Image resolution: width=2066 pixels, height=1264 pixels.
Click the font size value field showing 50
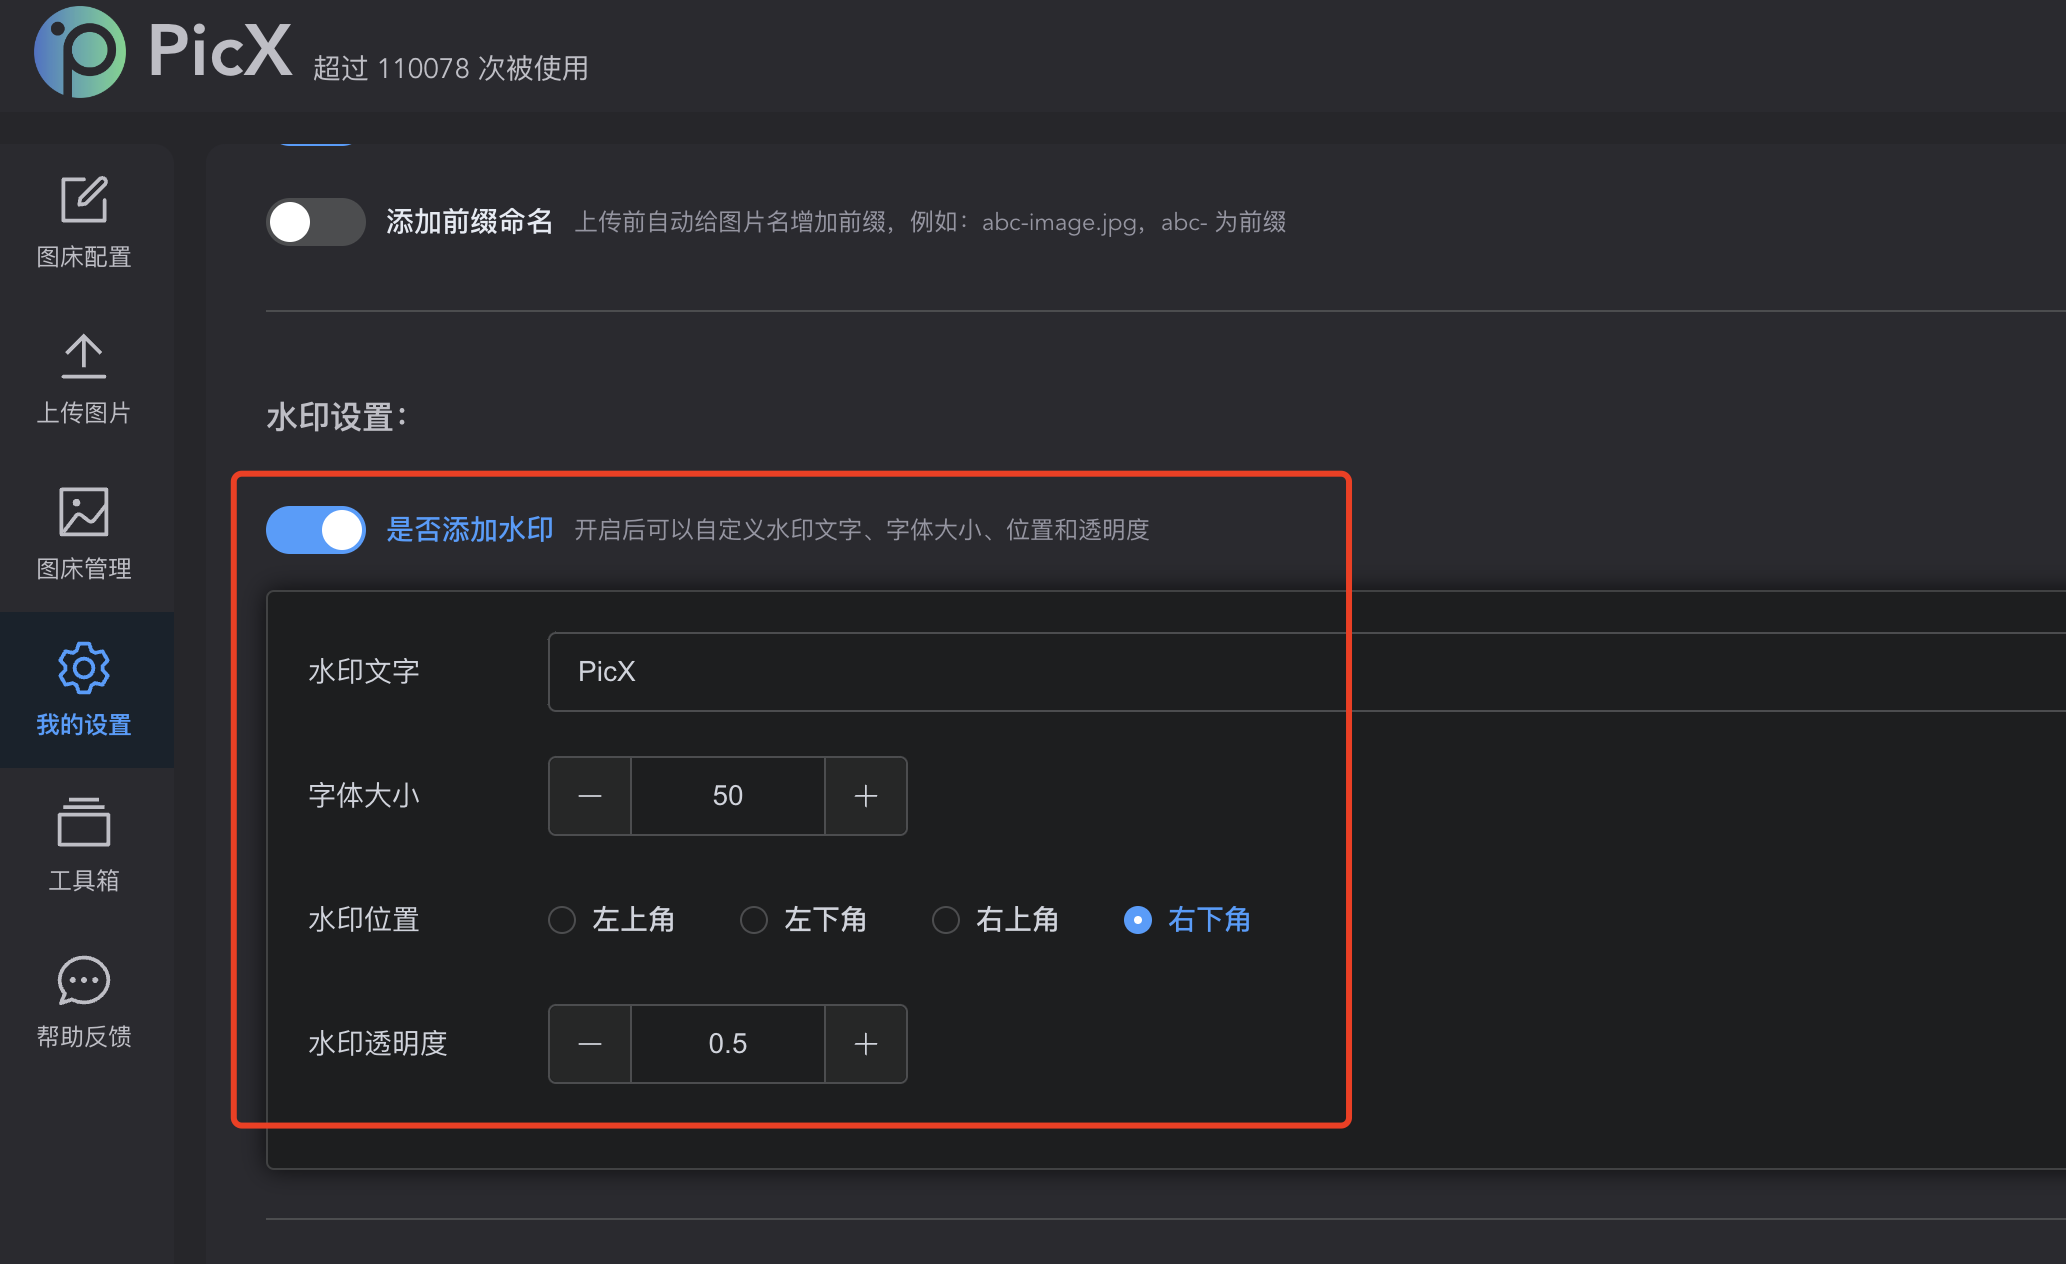pos(728,796)
